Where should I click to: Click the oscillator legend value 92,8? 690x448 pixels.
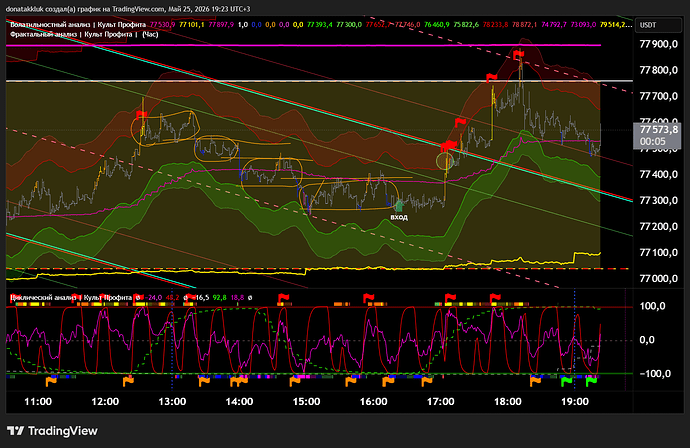220,297
